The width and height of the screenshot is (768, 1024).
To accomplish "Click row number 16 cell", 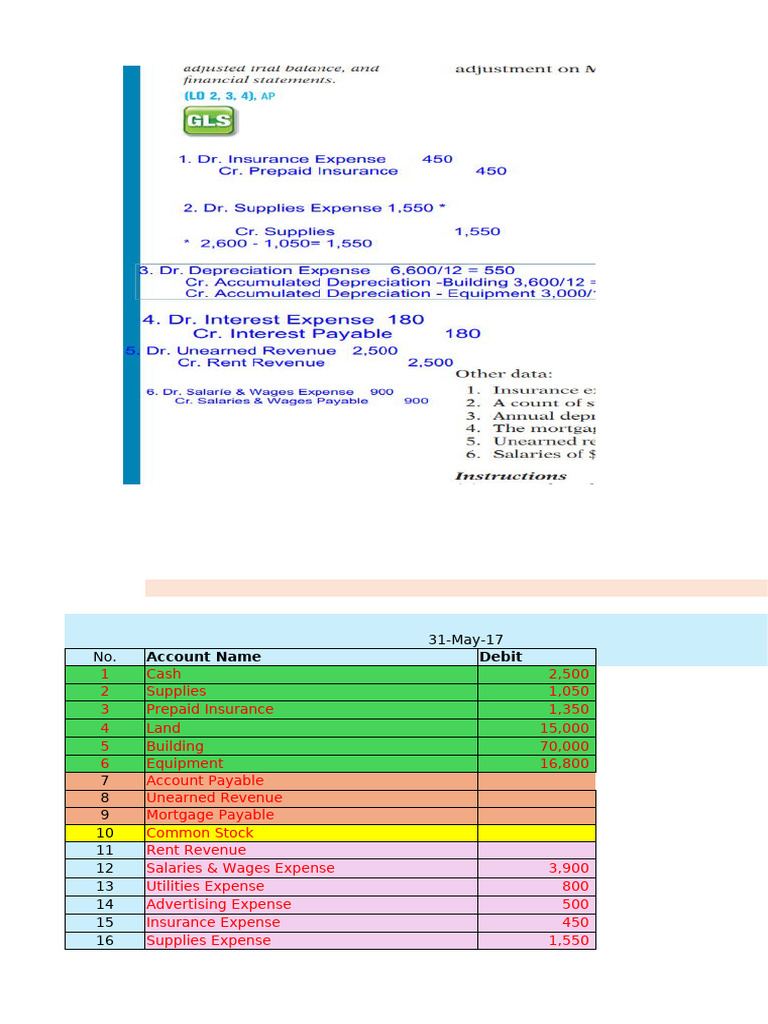I will point(104,940).
